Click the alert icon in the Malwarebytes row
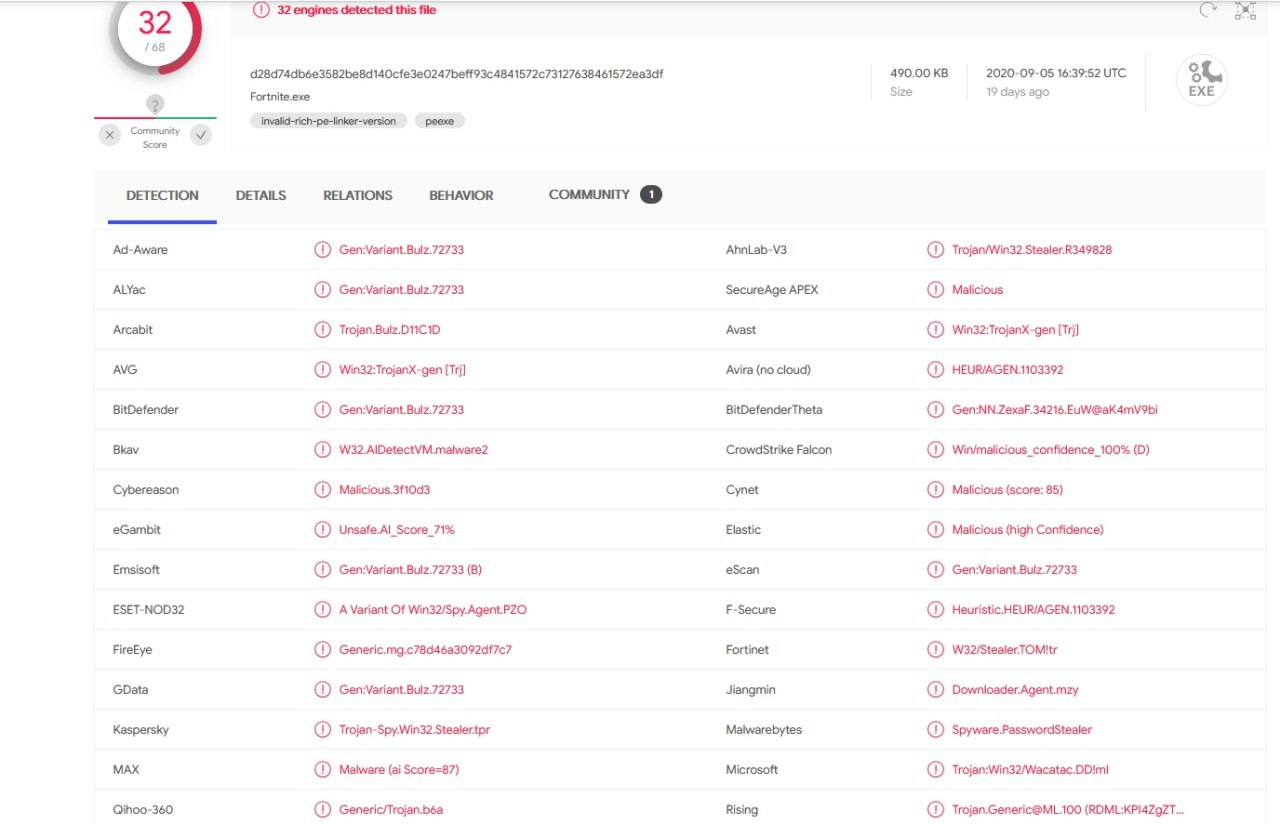This screenshot has width=1280, height=824. point(935,730)
